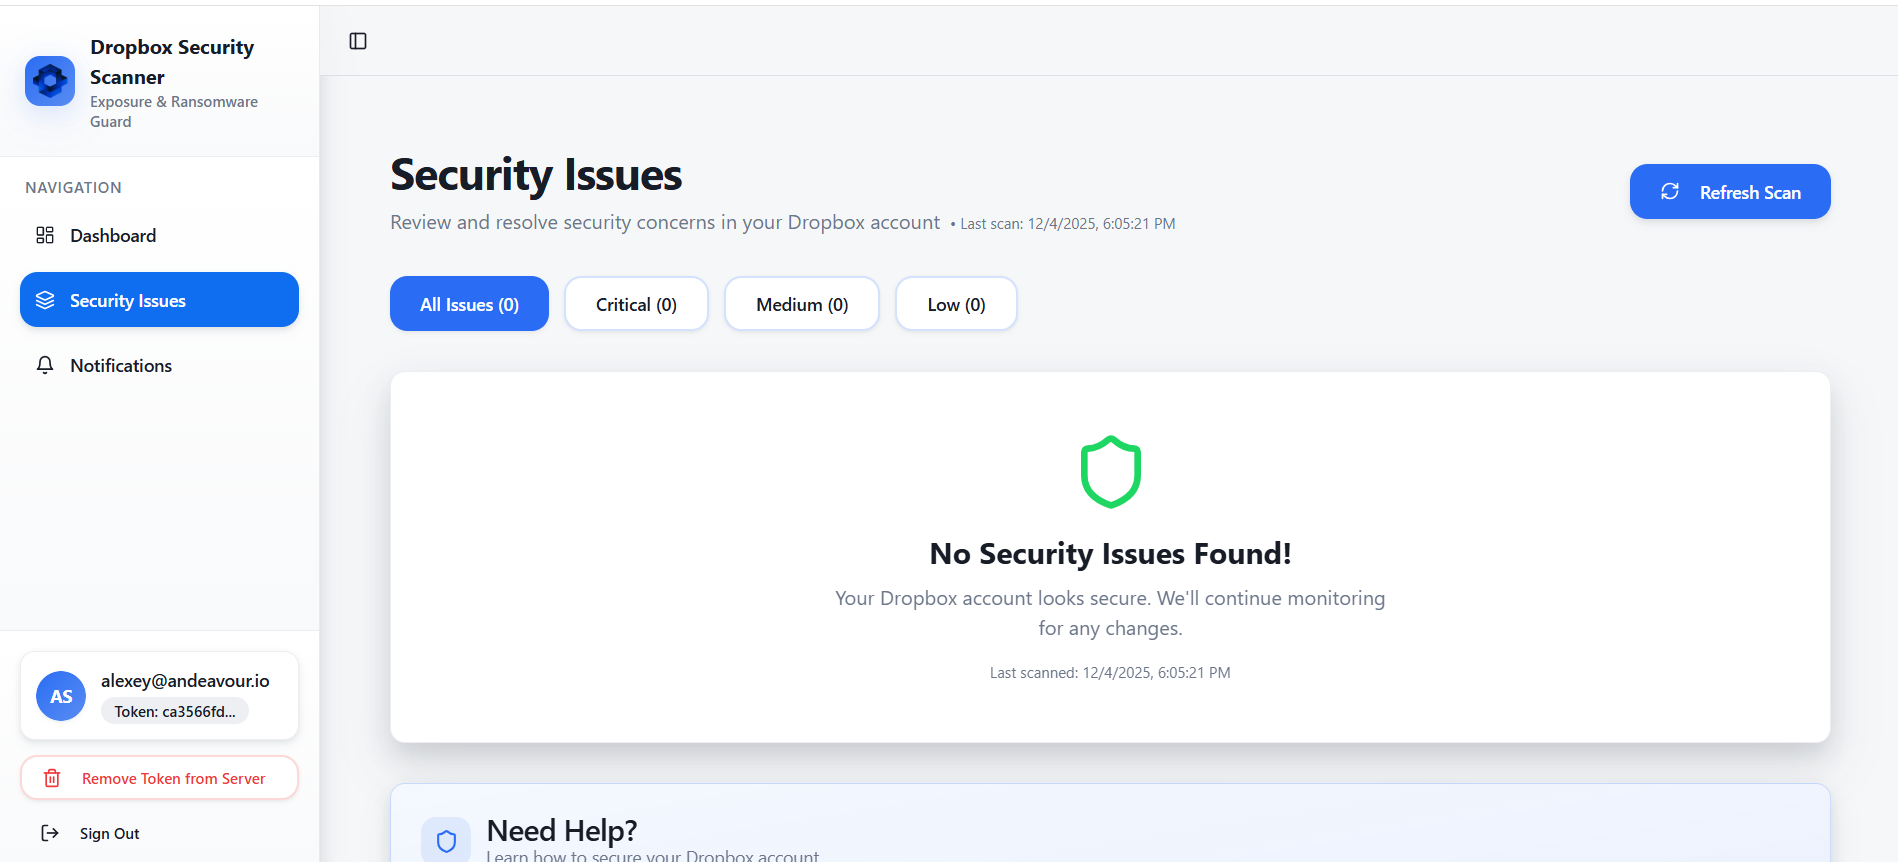Click the green shield icon

point(1110,472)
